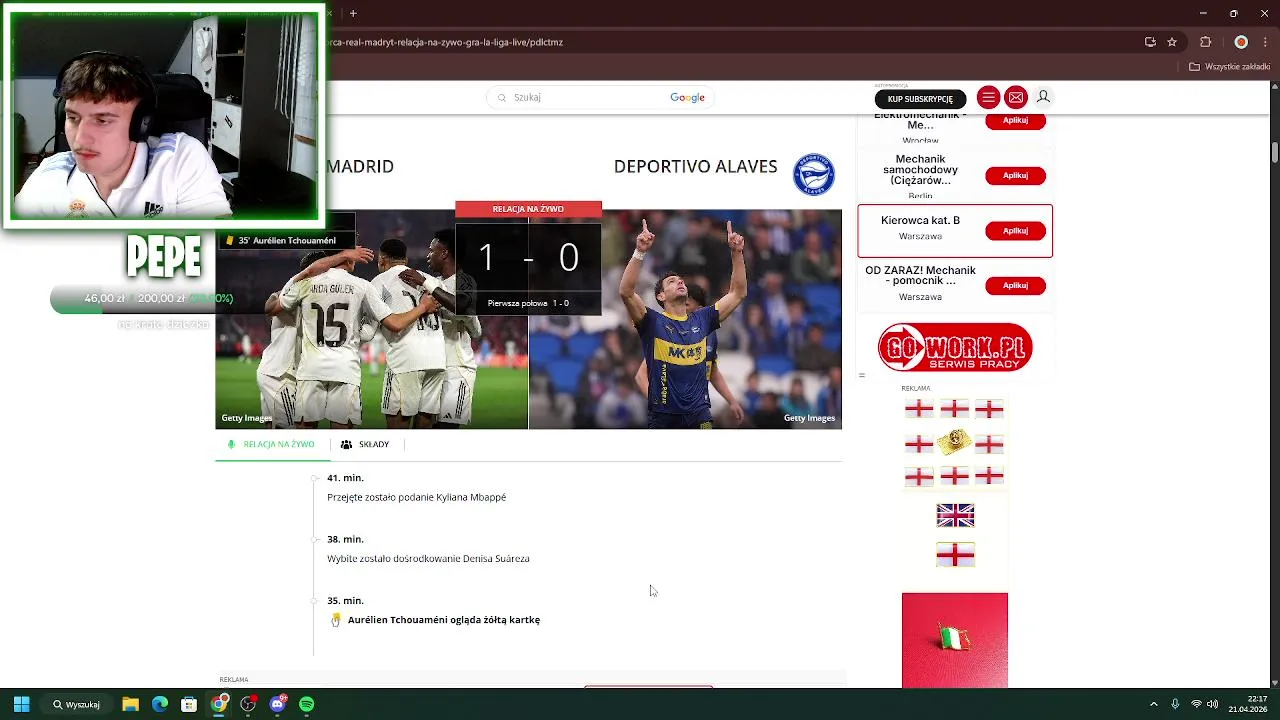Click the red RELACJA NA ŻYWO score label

click(x=528, y=209)
